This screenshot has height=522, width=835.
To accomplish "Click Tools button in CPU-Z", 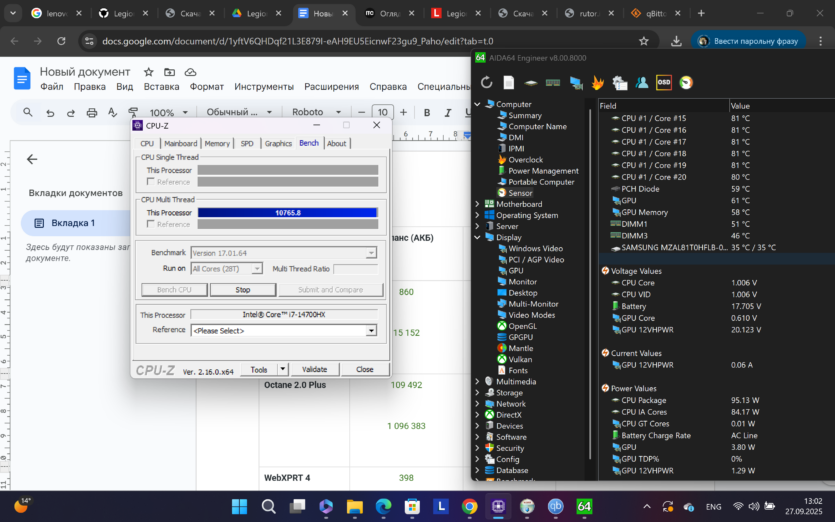I will tap(259, 369).
